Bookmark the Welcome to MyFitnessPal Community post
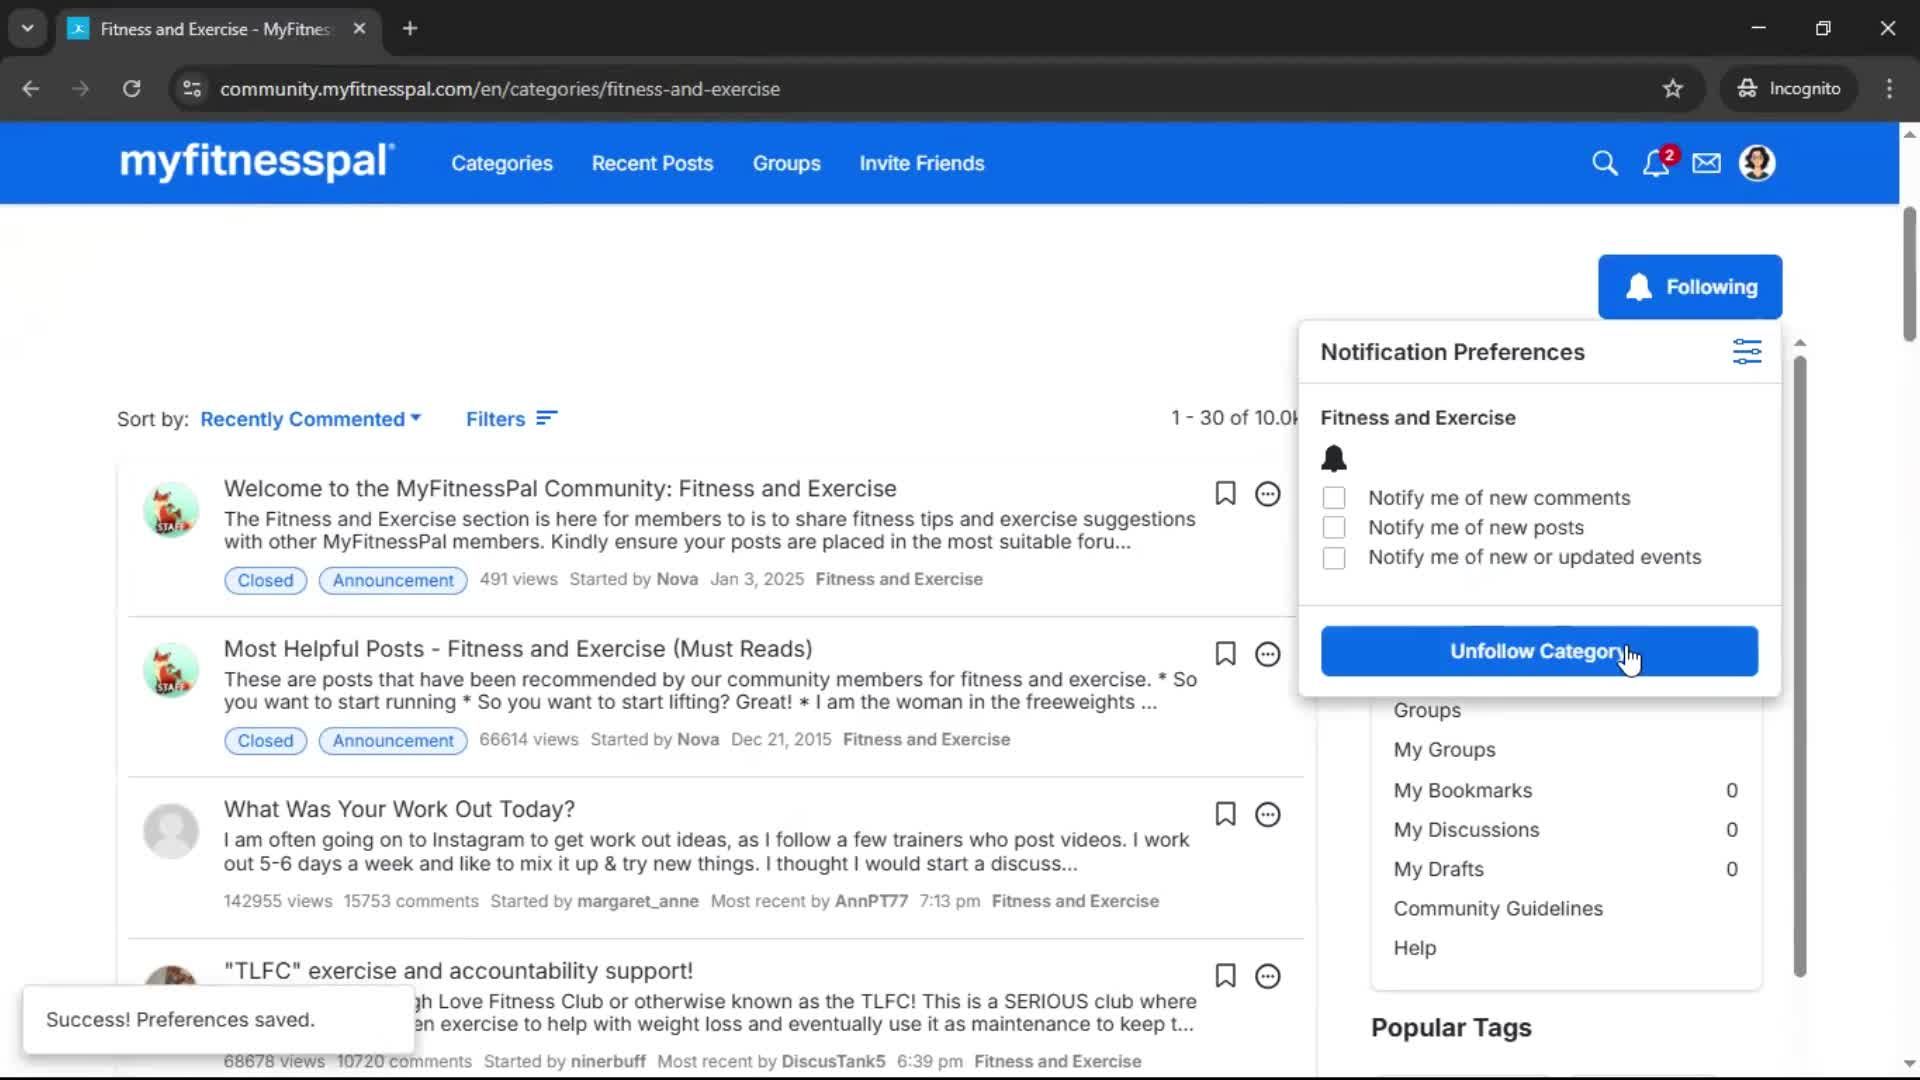1920x1080 pixels. pyautogui.click(x=1225, y=493)
